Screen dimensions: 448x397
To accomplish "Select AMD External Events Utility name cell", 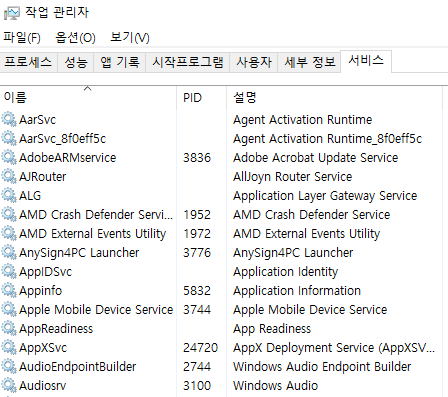I will (93, 233).
